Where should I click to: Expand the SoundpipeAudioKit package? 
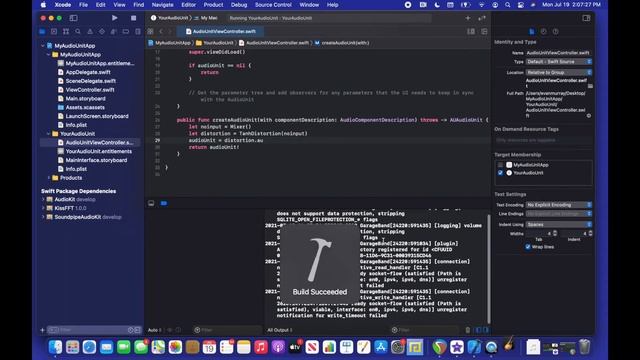tap(43, 217)
